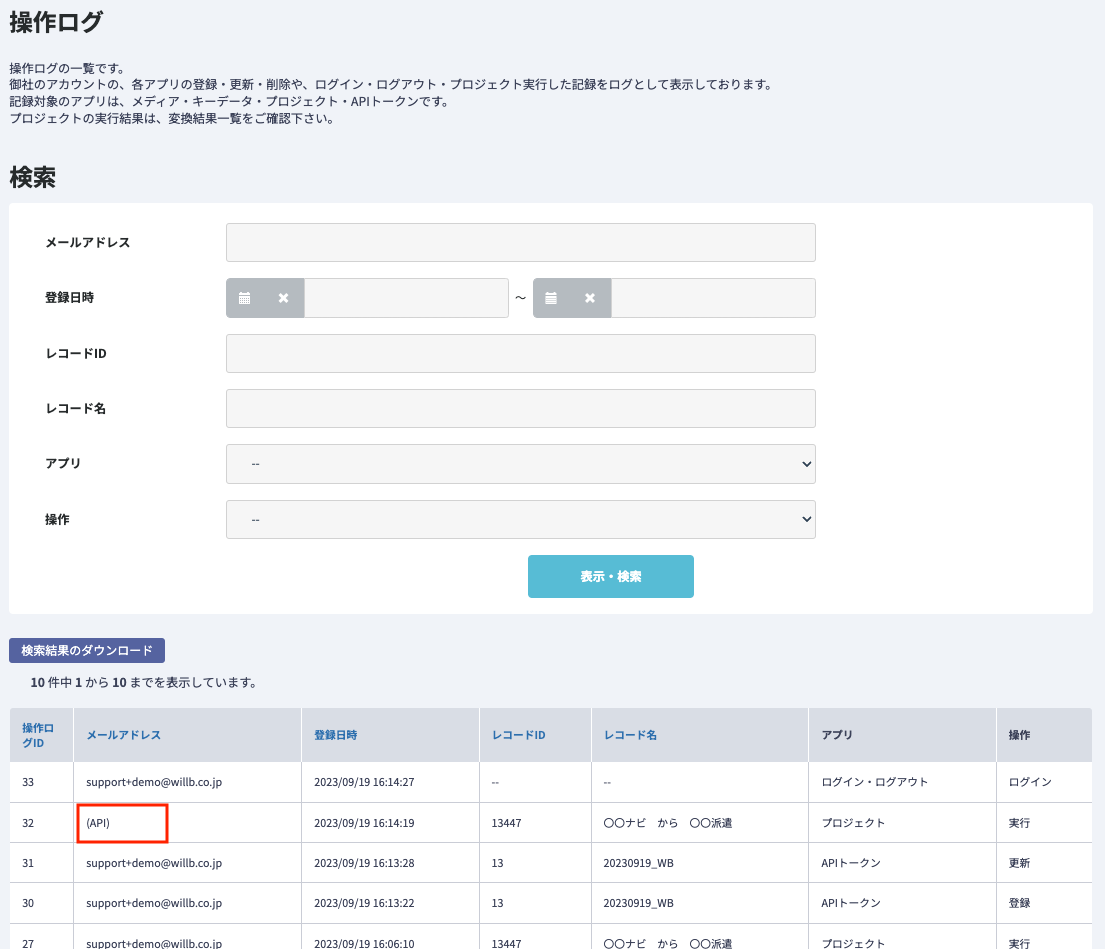Click 20230919_WB in row 31

point(638,863)
